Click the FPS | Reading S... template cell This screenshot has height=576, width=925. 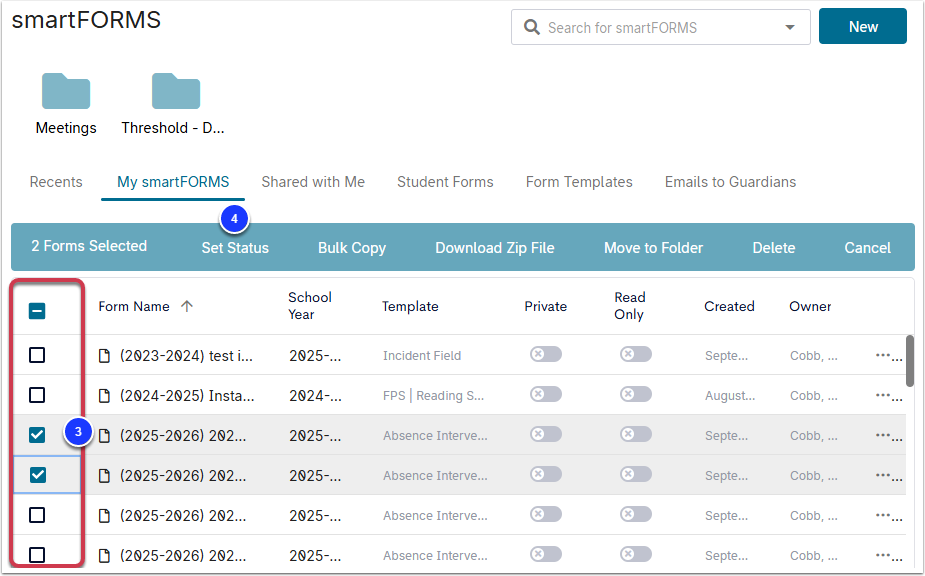(x=434, y=396)
